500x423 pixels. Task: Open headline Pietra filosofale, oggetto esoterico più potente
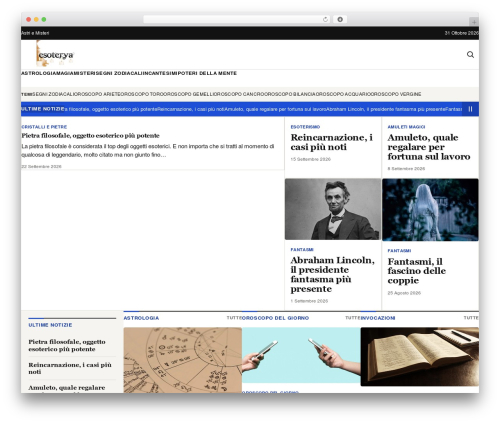pyautogui.click(x=90, y=136)
